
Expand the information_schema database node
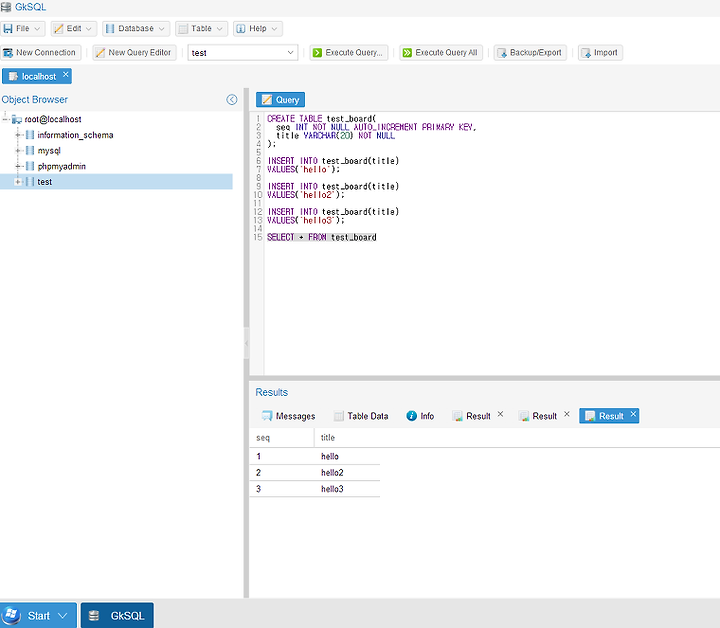(x=18, y=135)
